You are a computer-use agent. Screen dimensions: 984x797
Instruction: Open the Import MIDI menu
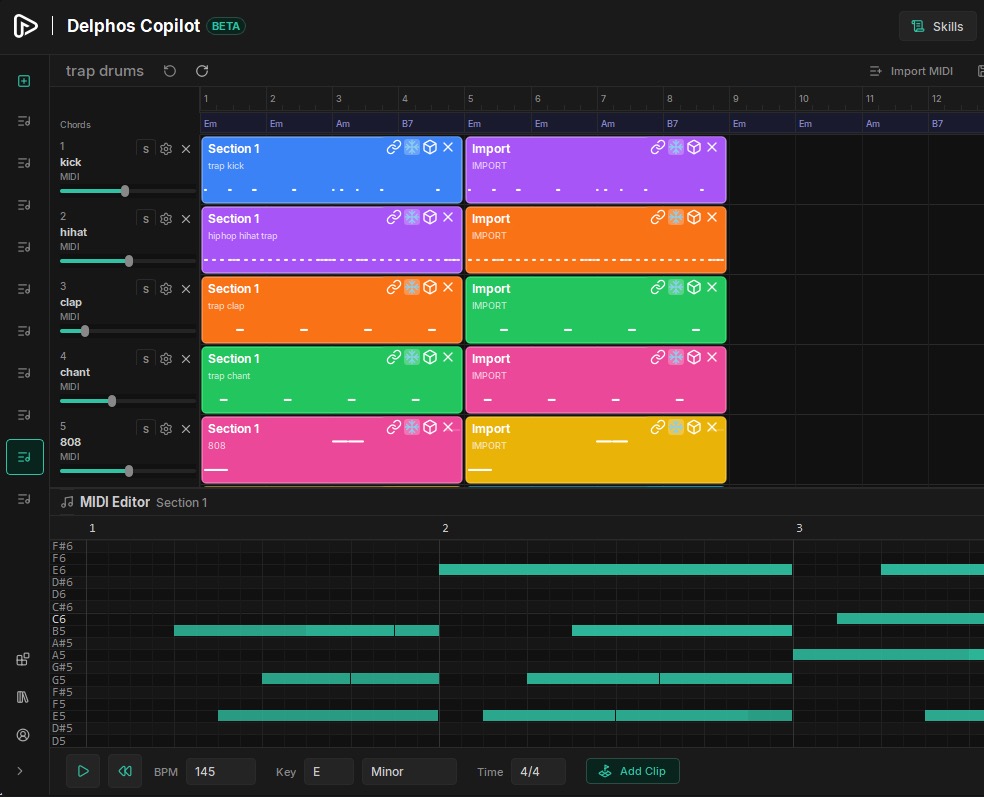coord(911,71)
